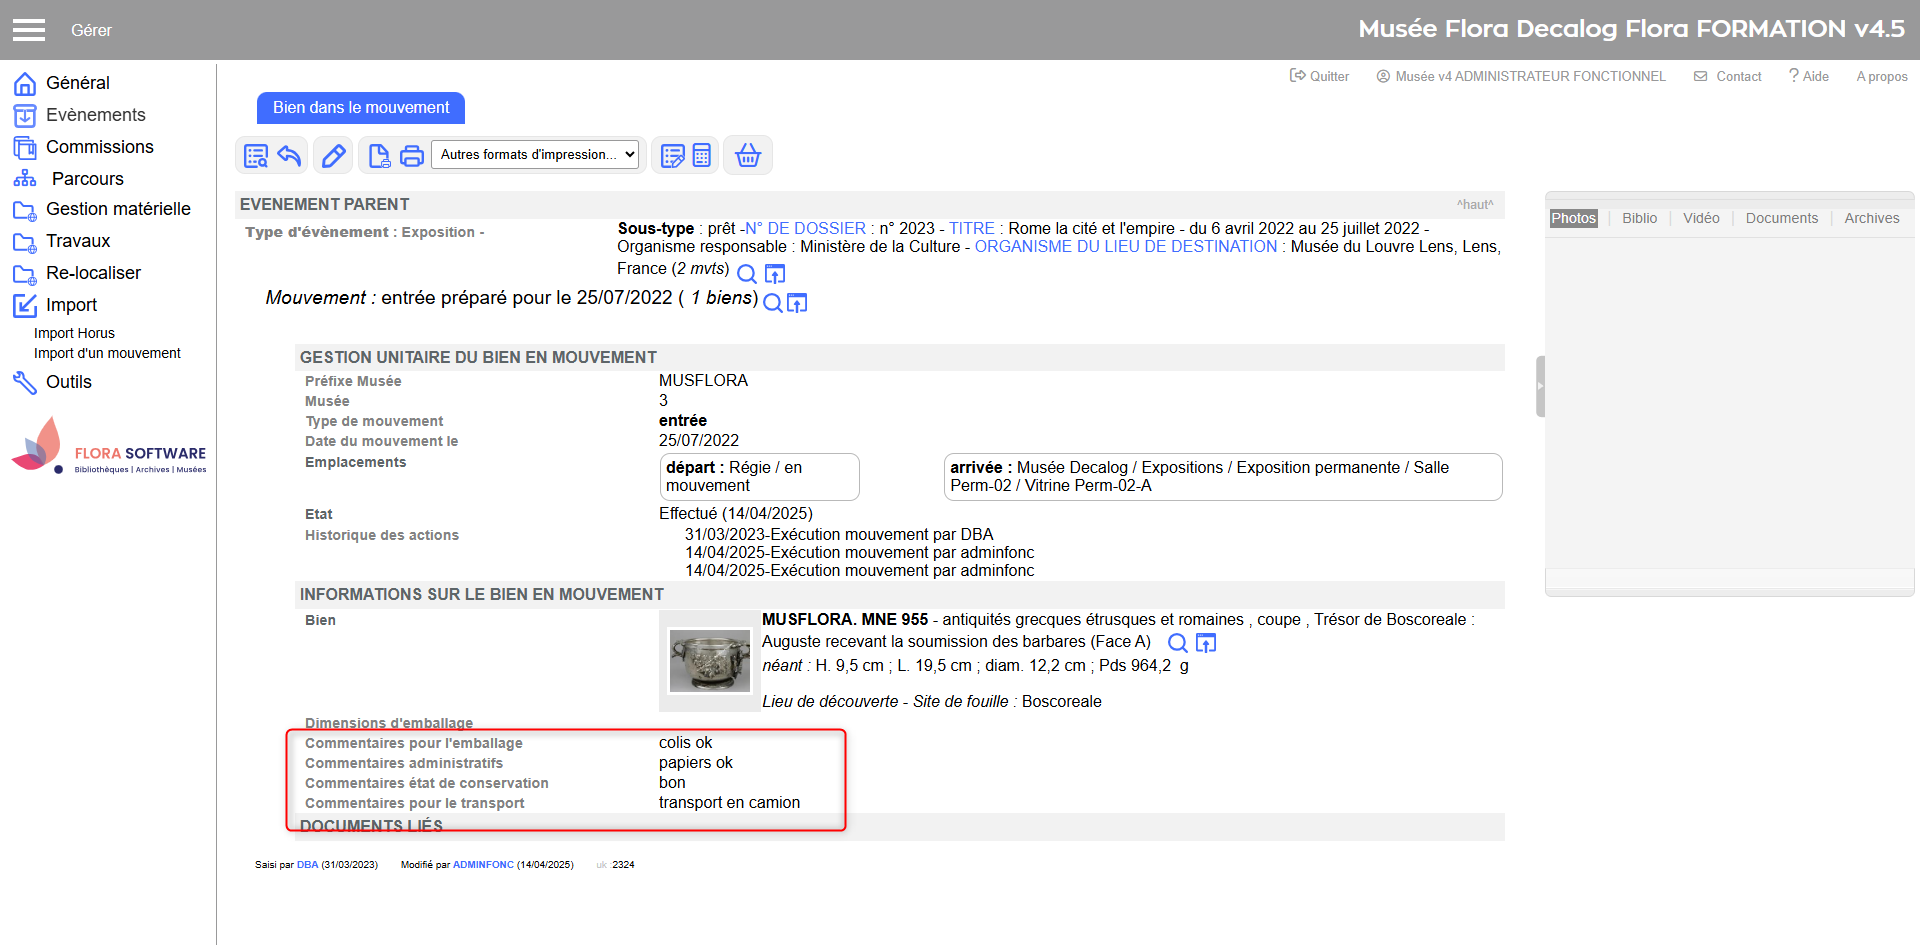Click the Quitter link
Viewport: 1920px width, 945px height.
click(1319, 76)
